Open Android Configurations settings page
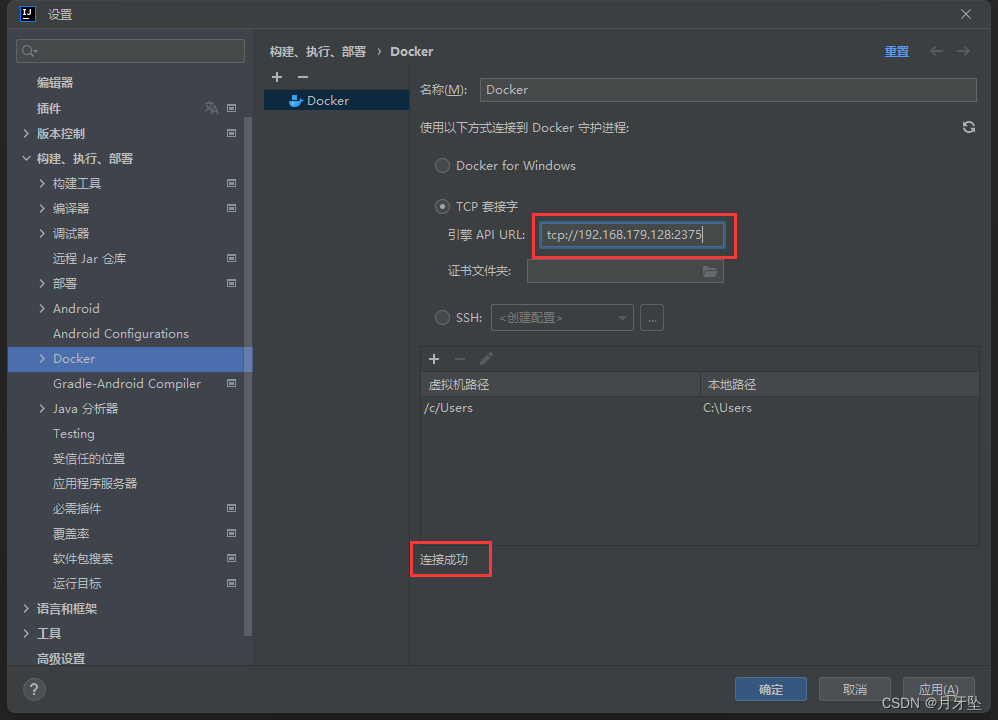Image resolution: width=998 pixels, height=720 pixels. point(121,334)
